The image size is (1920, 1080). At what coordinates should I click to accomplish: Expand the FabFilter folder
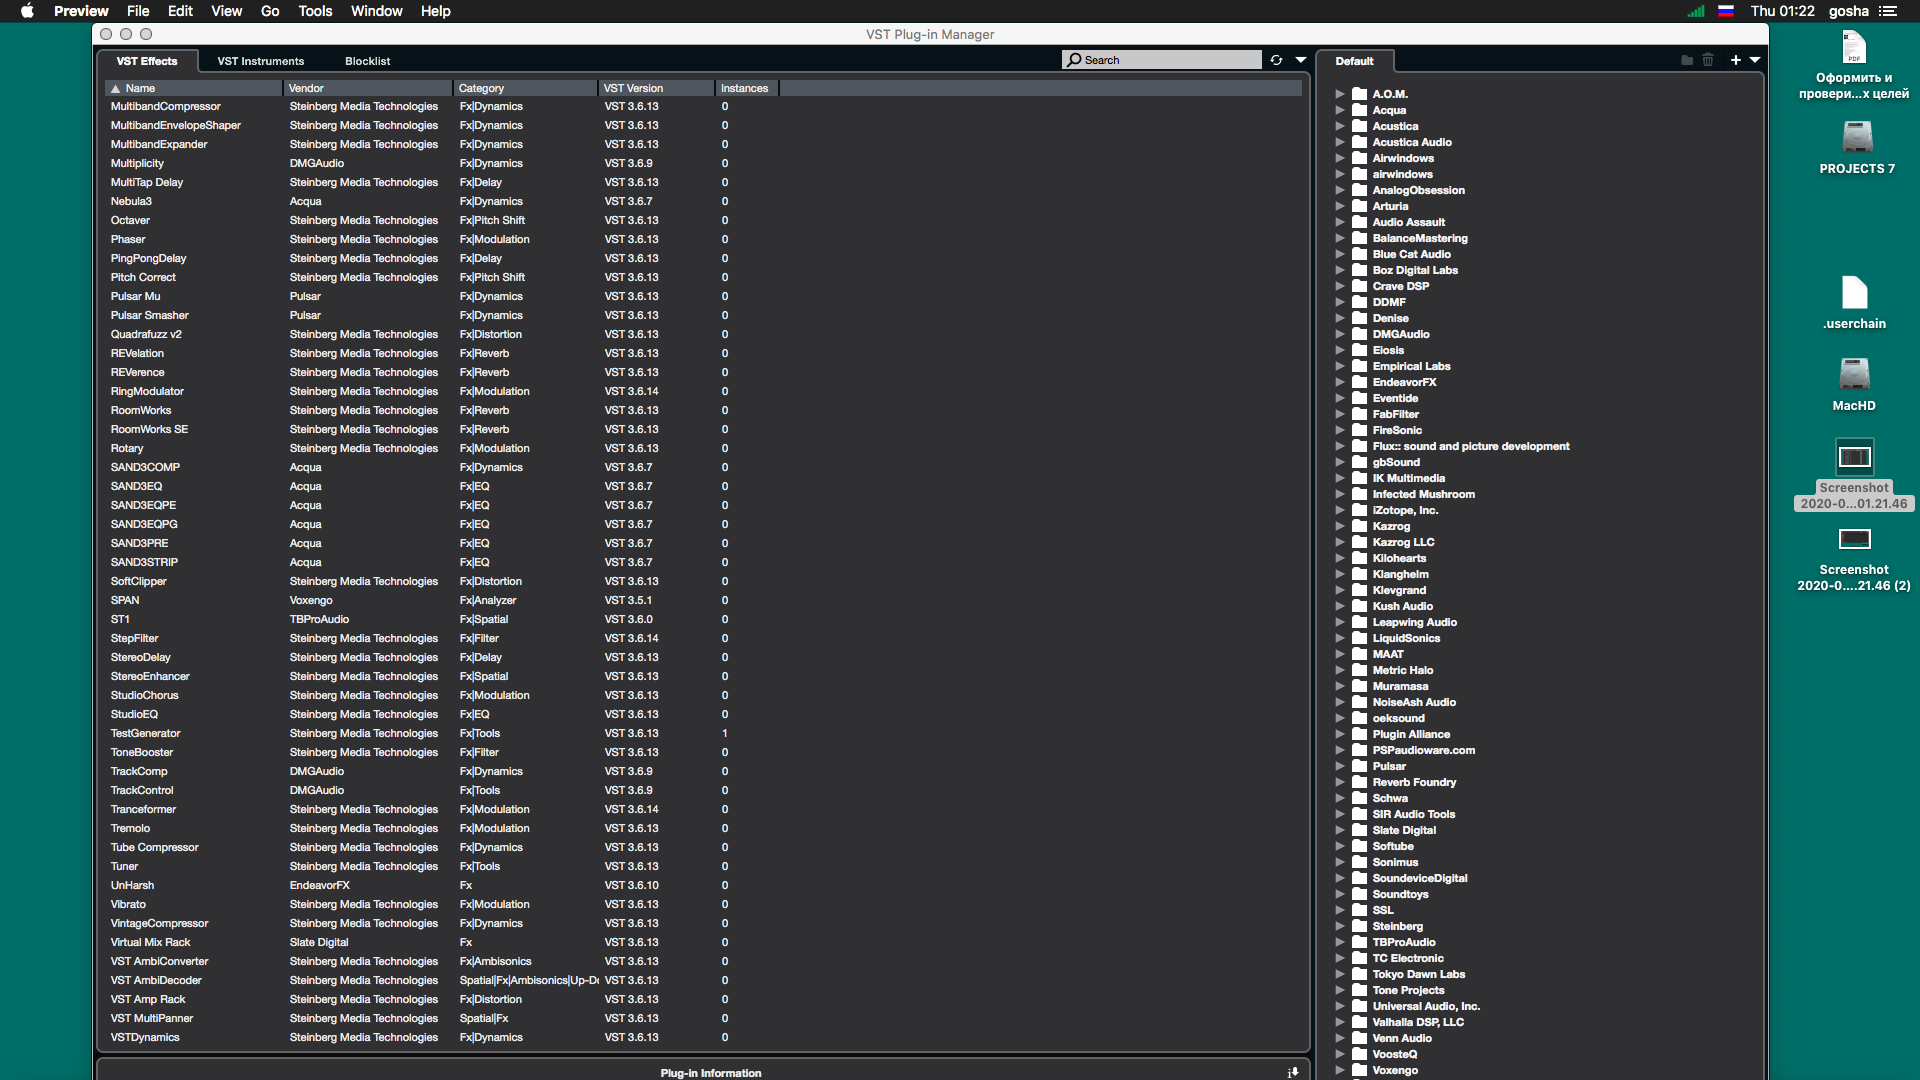click(1340, 414)
